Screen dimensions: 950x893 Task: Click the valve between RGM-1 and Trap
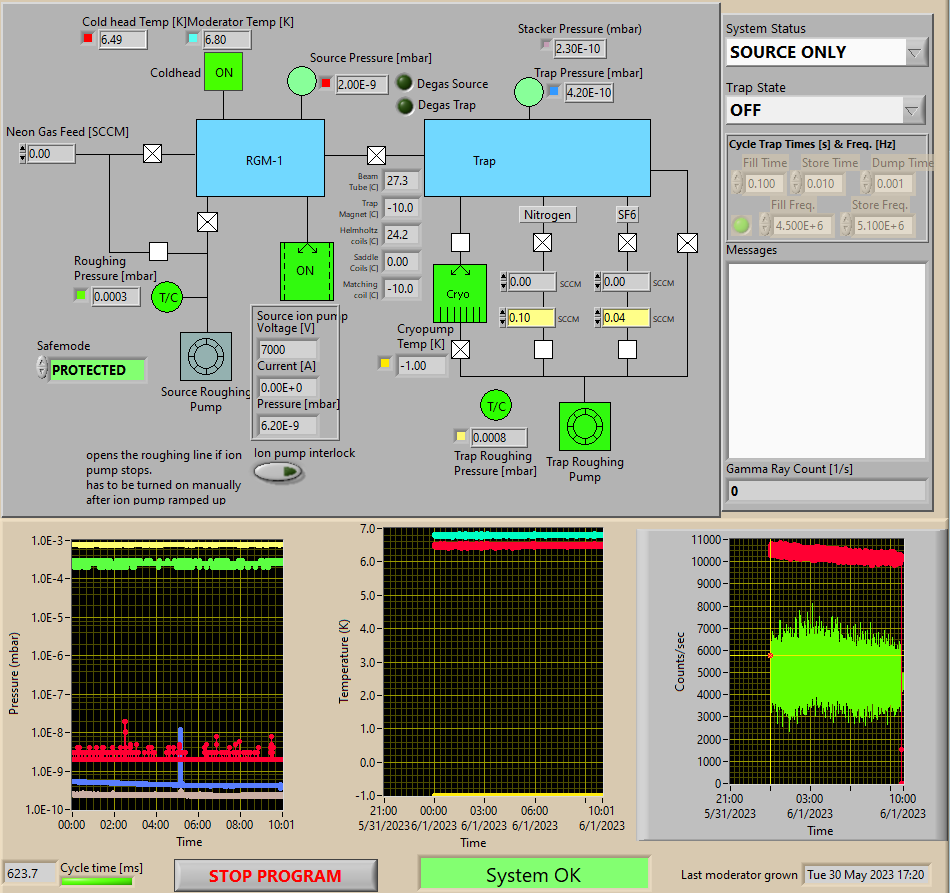click(x=376, y=155)
